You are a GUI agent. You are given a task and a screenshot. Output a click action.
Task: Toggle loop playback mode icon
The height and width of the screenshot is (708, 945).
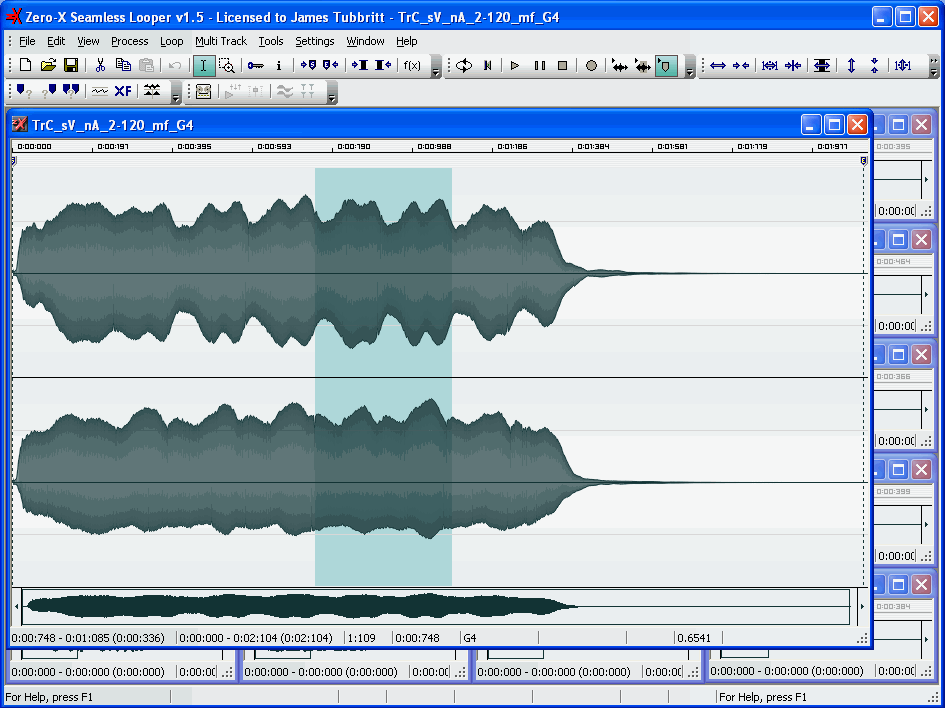point(463,65)
